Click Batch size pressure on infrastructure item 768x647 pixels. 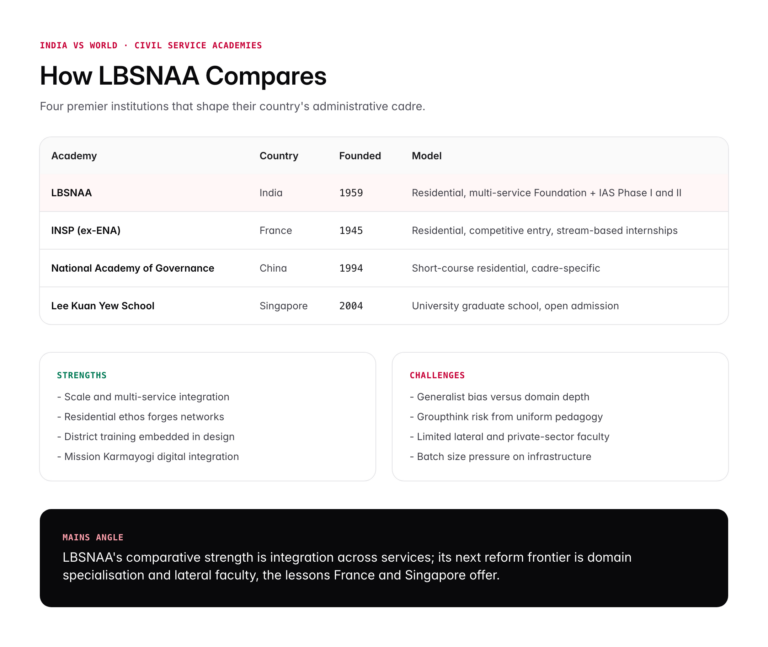pos(501,456)
